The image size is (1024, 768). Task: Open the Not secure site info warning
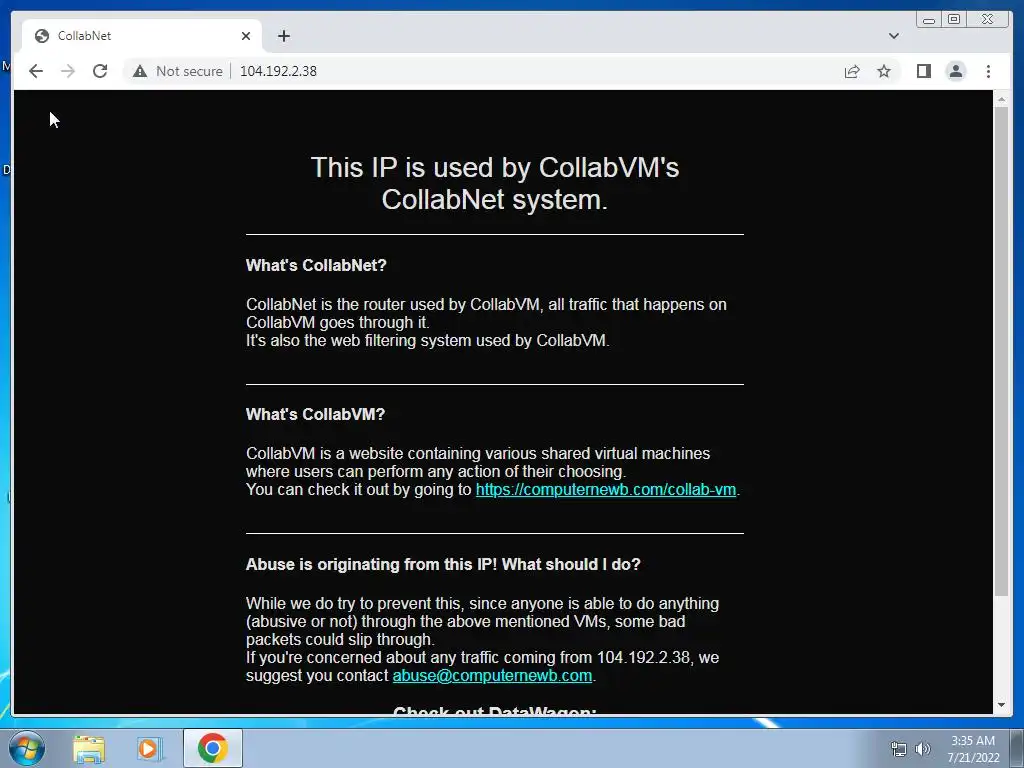point(178,71)
